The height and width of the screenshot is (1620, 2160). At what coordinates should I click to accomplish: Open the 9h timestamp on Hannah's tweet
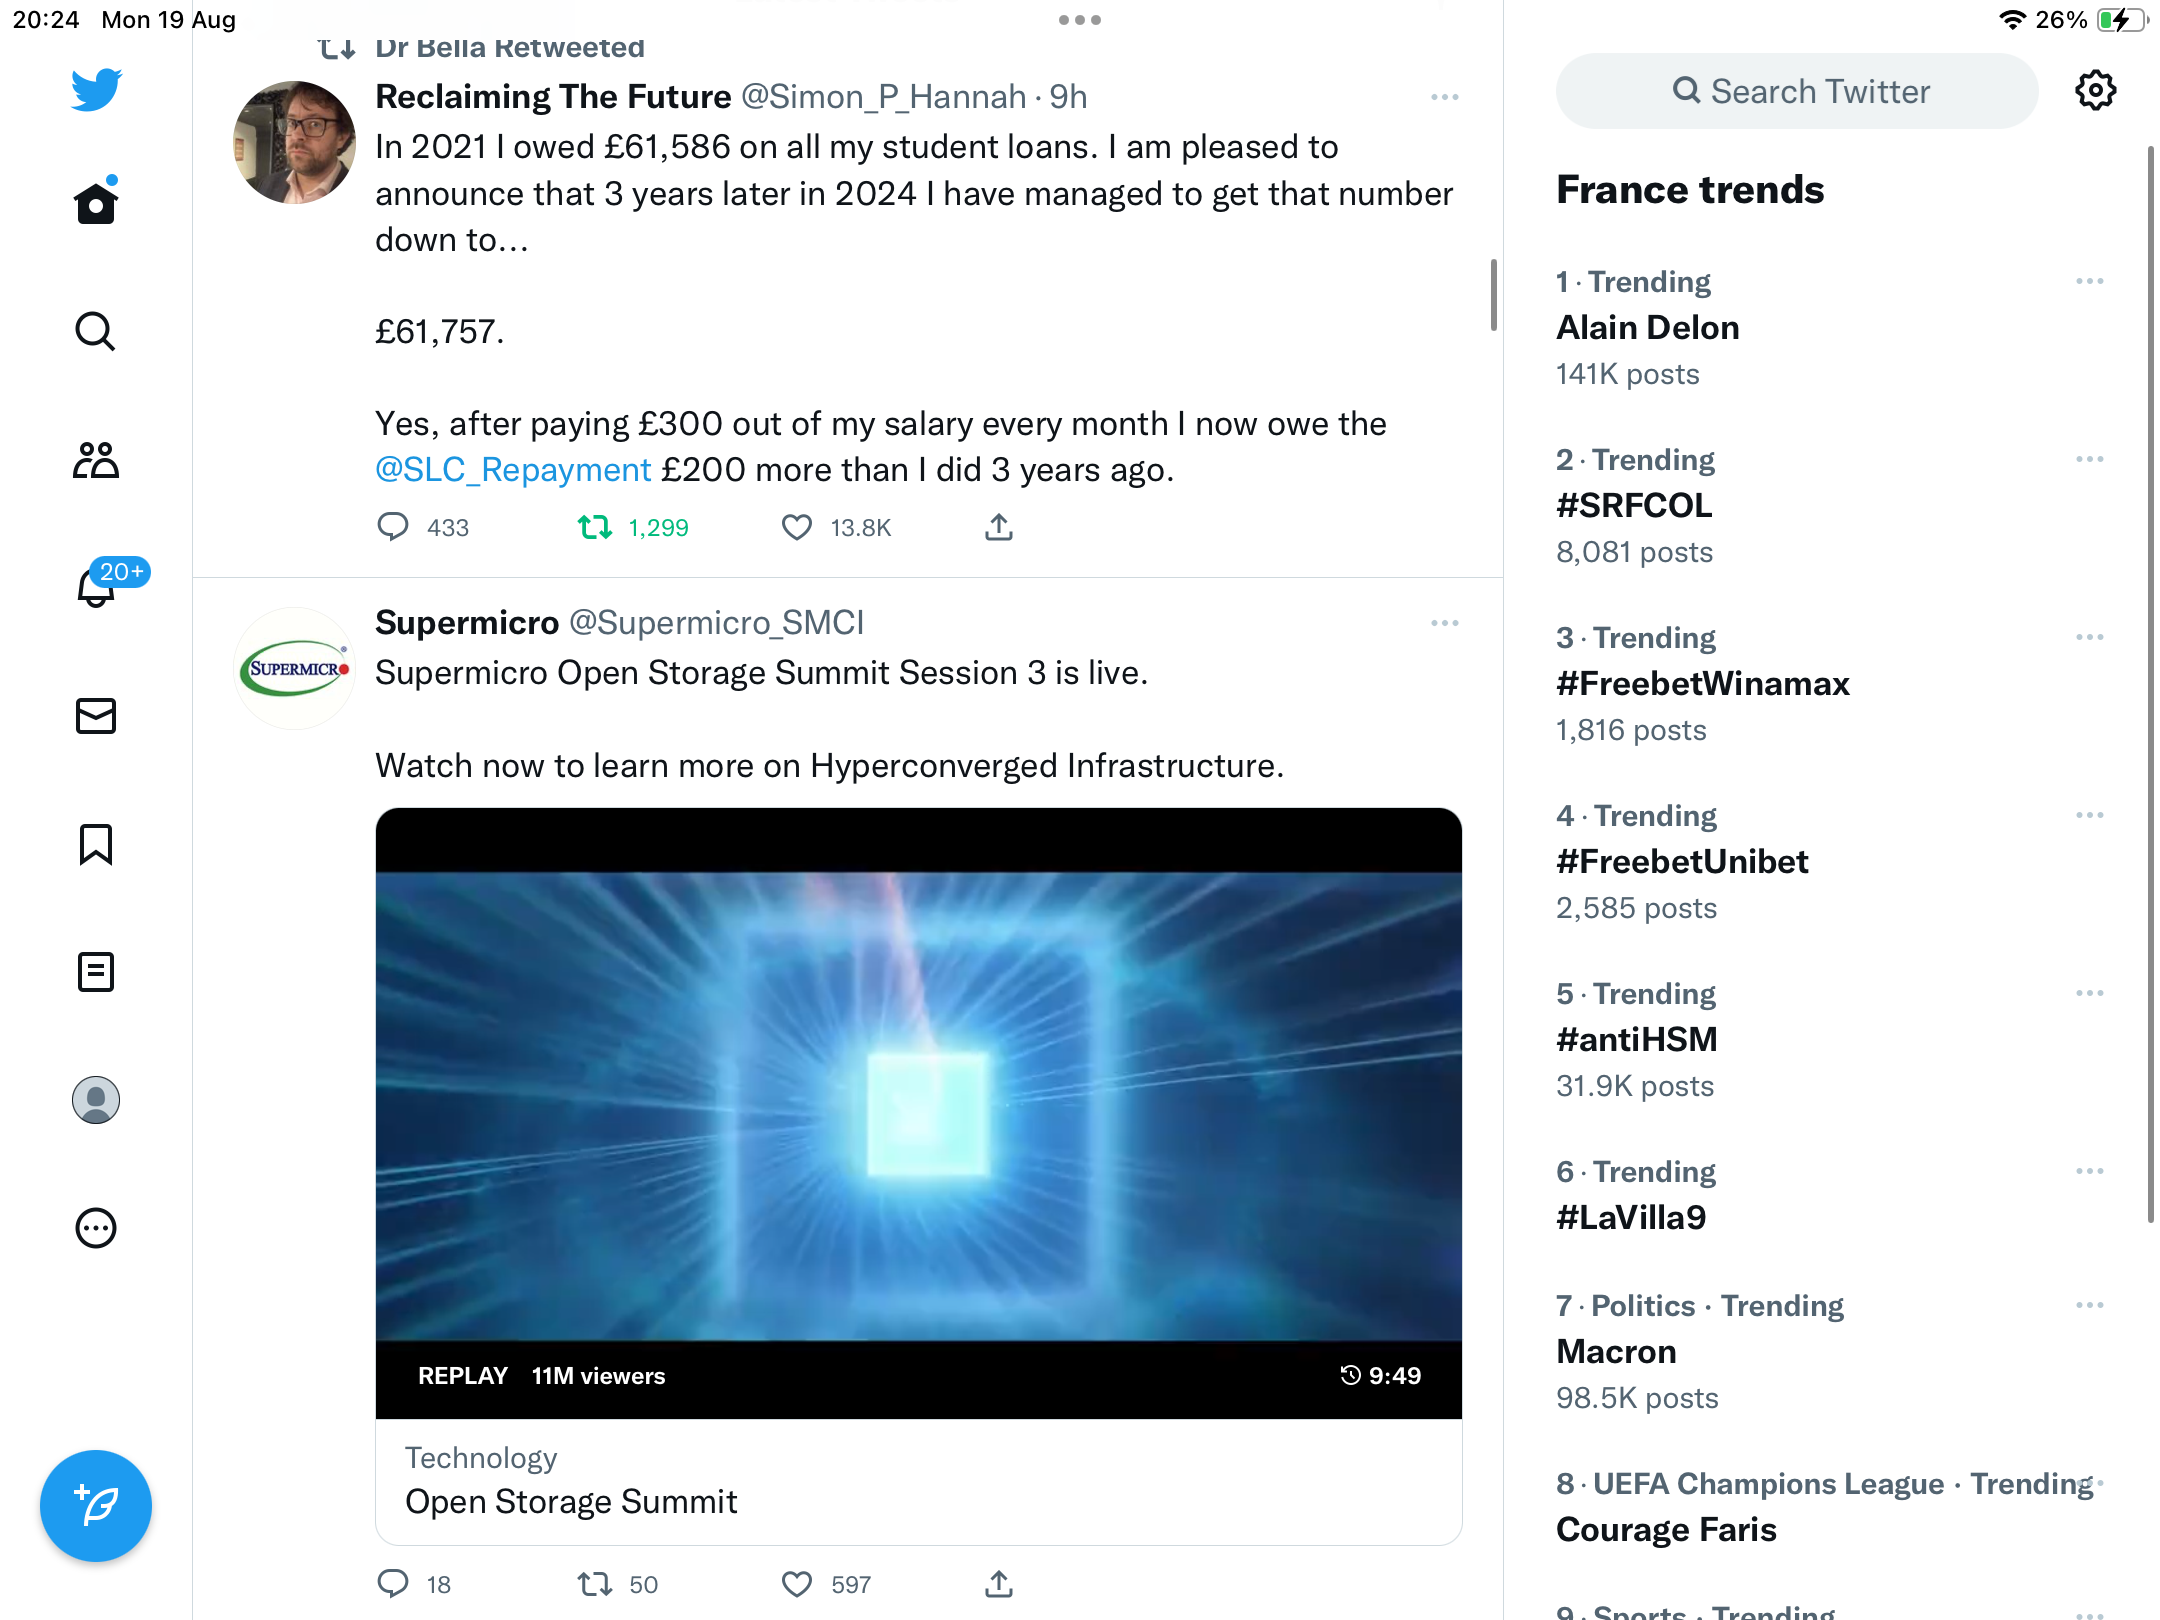(1068, 97)
